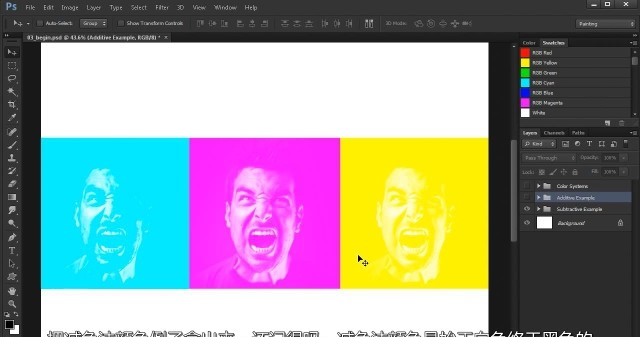Expand the Subtractive Example group
Viewport: 640px width, 360px height.
pyautogui.click(x=538, y=209)
